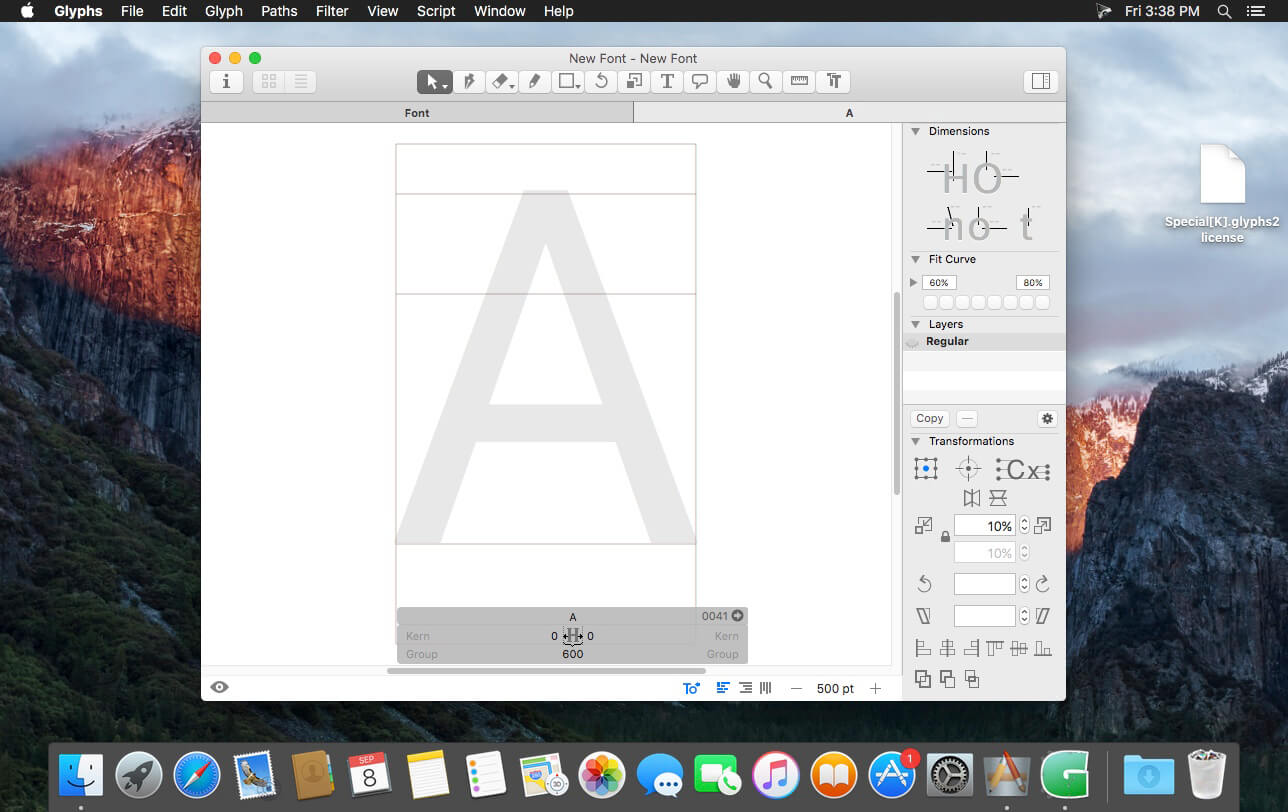1288x812 pixels.
Task: Collapse the Dimensions section
Action: pos(915,132)
